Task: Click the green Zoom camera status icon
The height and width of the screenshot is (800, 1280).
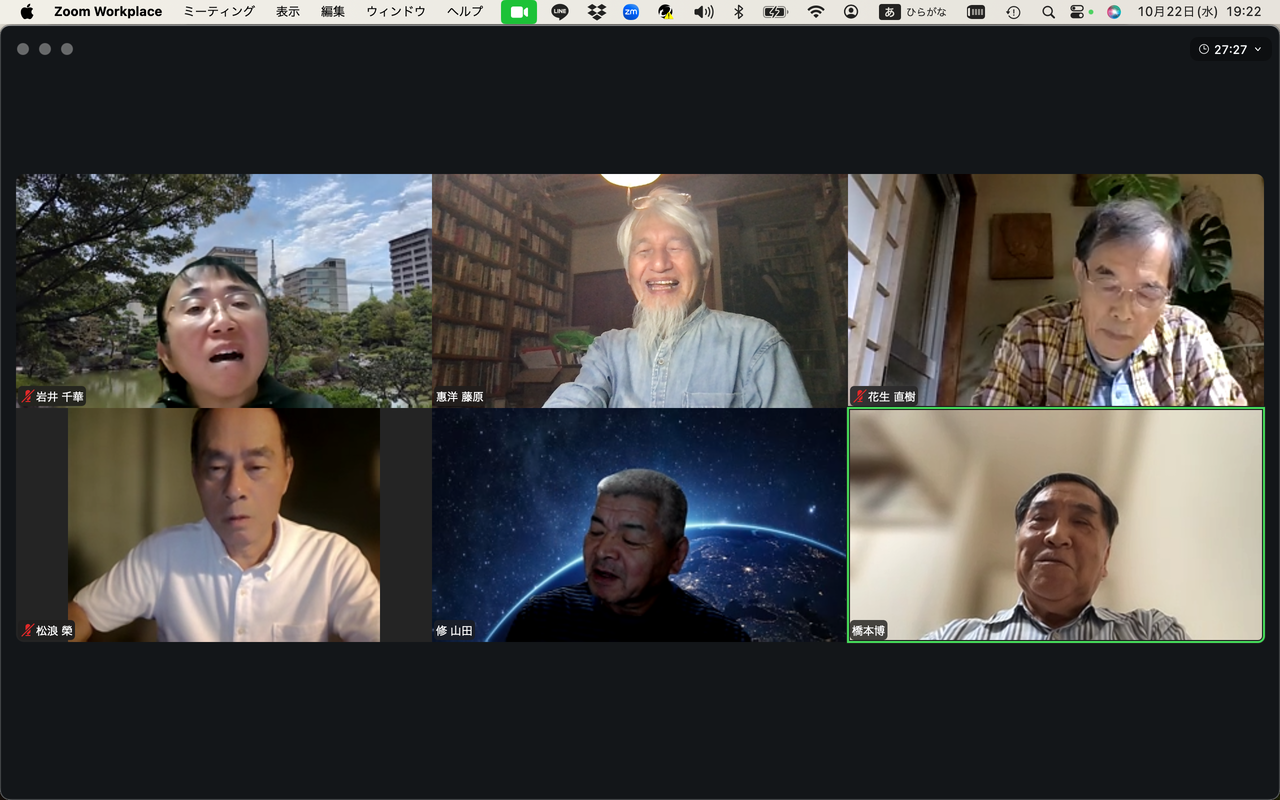Action: pos(519,12)
